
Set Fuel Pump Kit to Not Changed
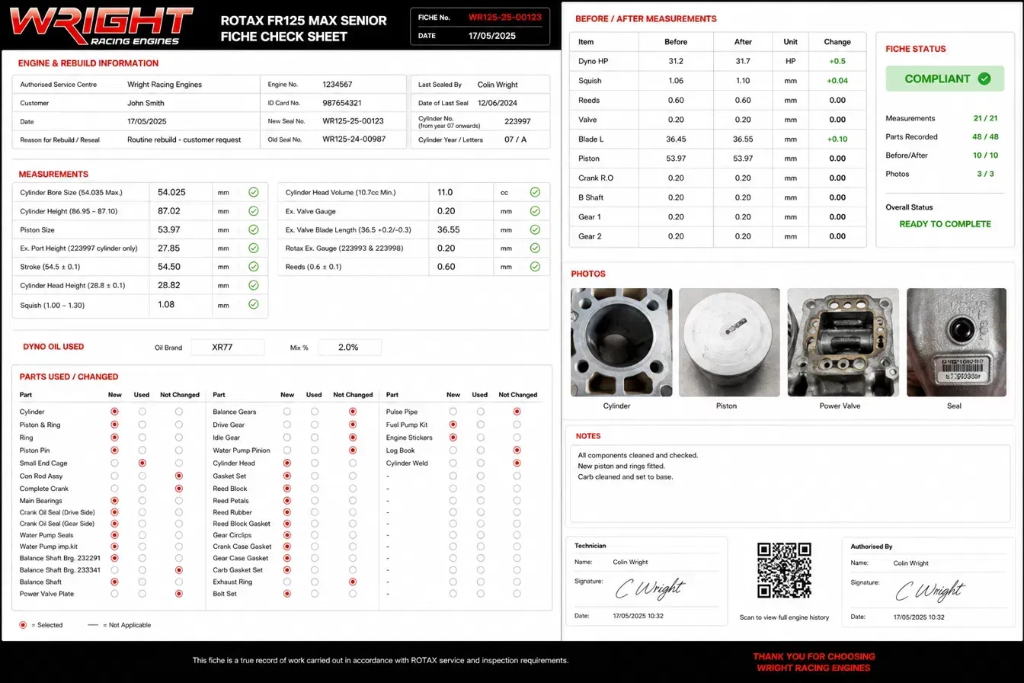coord(517,424)
